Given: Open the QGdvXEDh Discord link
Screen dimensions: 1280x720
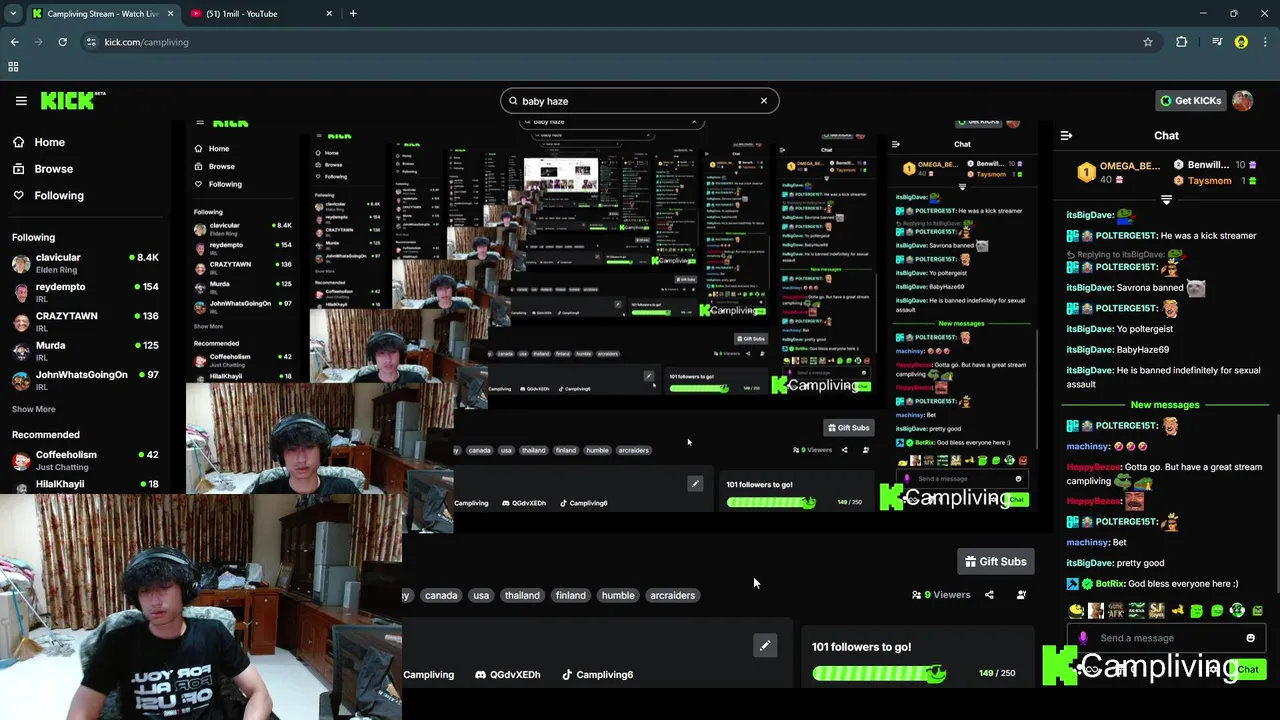Looking at the screenshot, I should (508, 675).
